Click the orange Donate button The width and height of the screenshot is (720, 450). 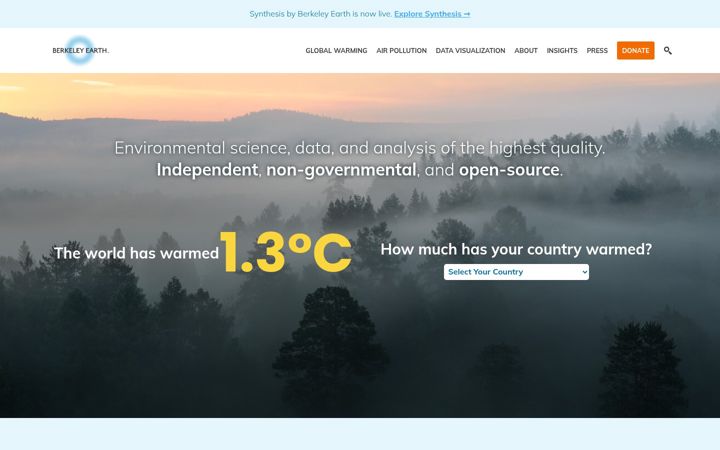coord(636,51)
